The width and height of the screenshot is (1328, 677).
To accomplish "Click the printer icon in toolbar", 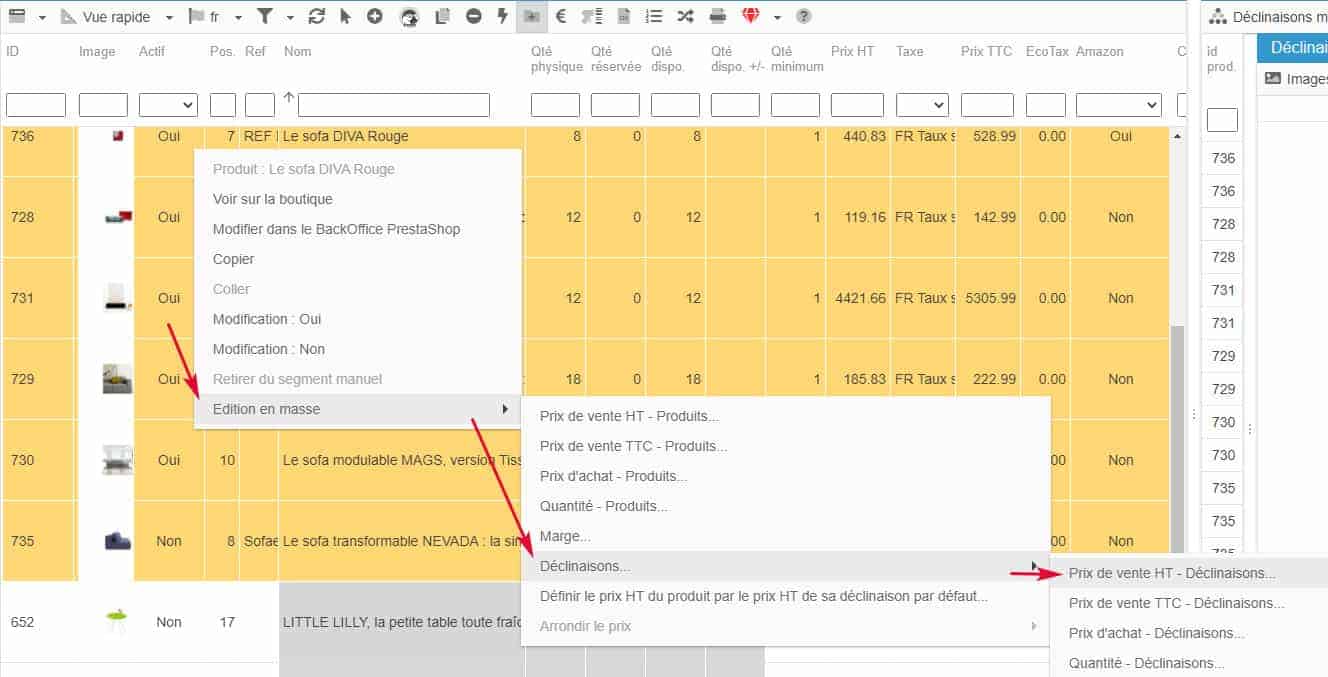I will 717,16.
